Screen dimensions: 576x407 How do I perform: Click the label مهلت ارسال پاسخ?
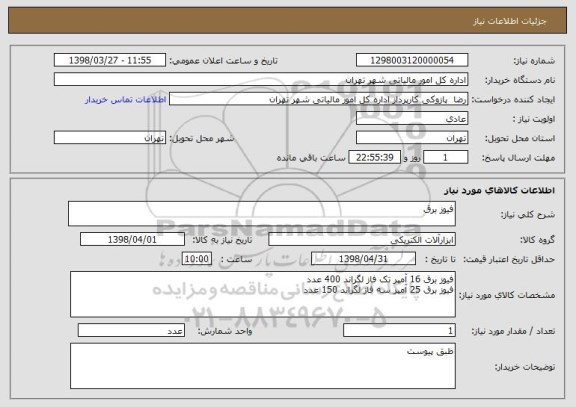(518, 158)
